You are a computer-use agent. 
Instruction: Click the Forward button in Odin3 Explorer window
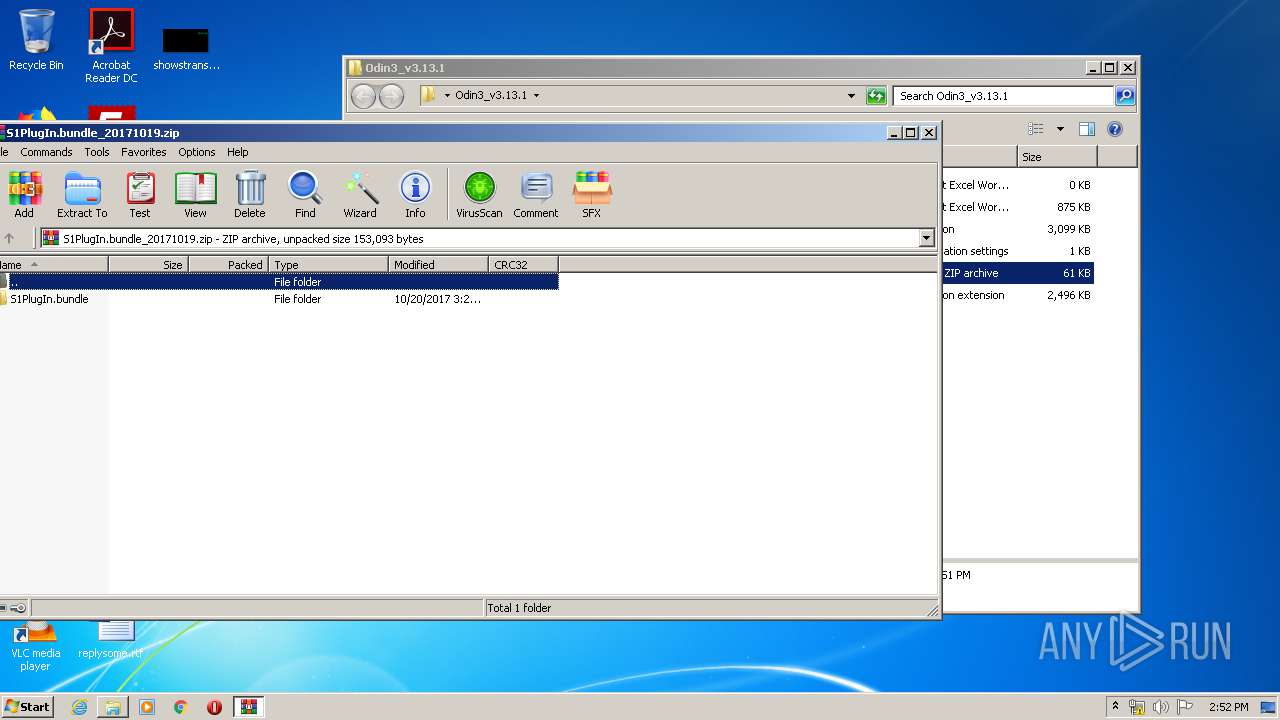tap(392, 96)
